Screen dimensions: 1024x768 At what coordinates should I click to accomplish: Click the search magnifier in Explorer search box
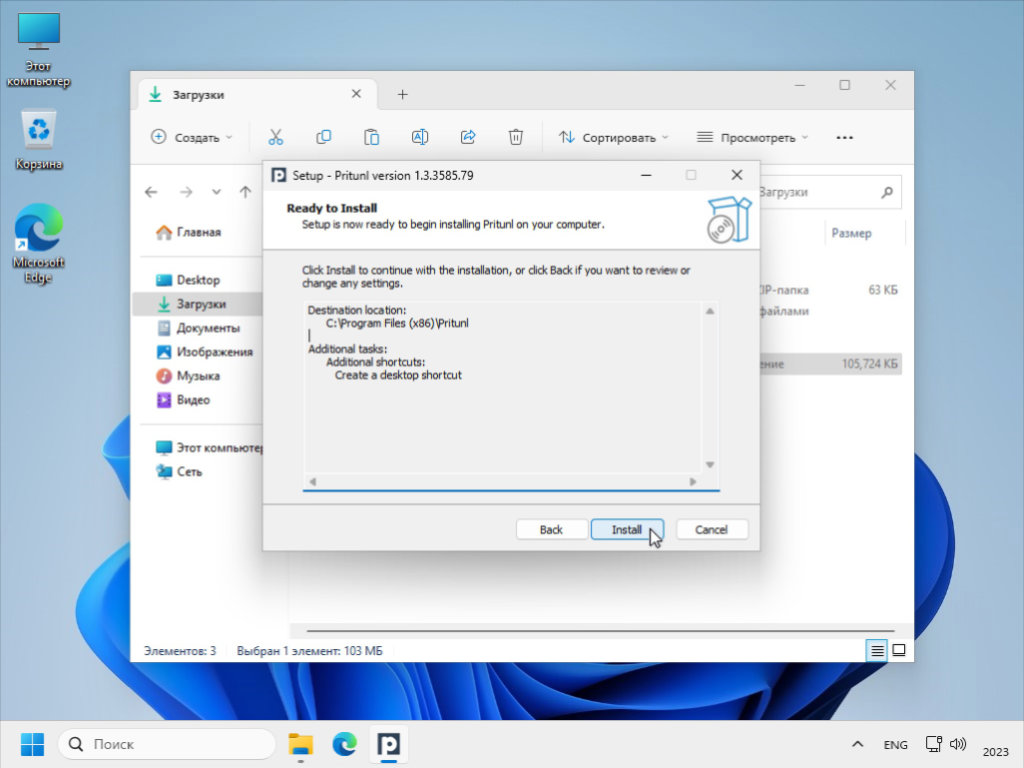coord(887,192)
